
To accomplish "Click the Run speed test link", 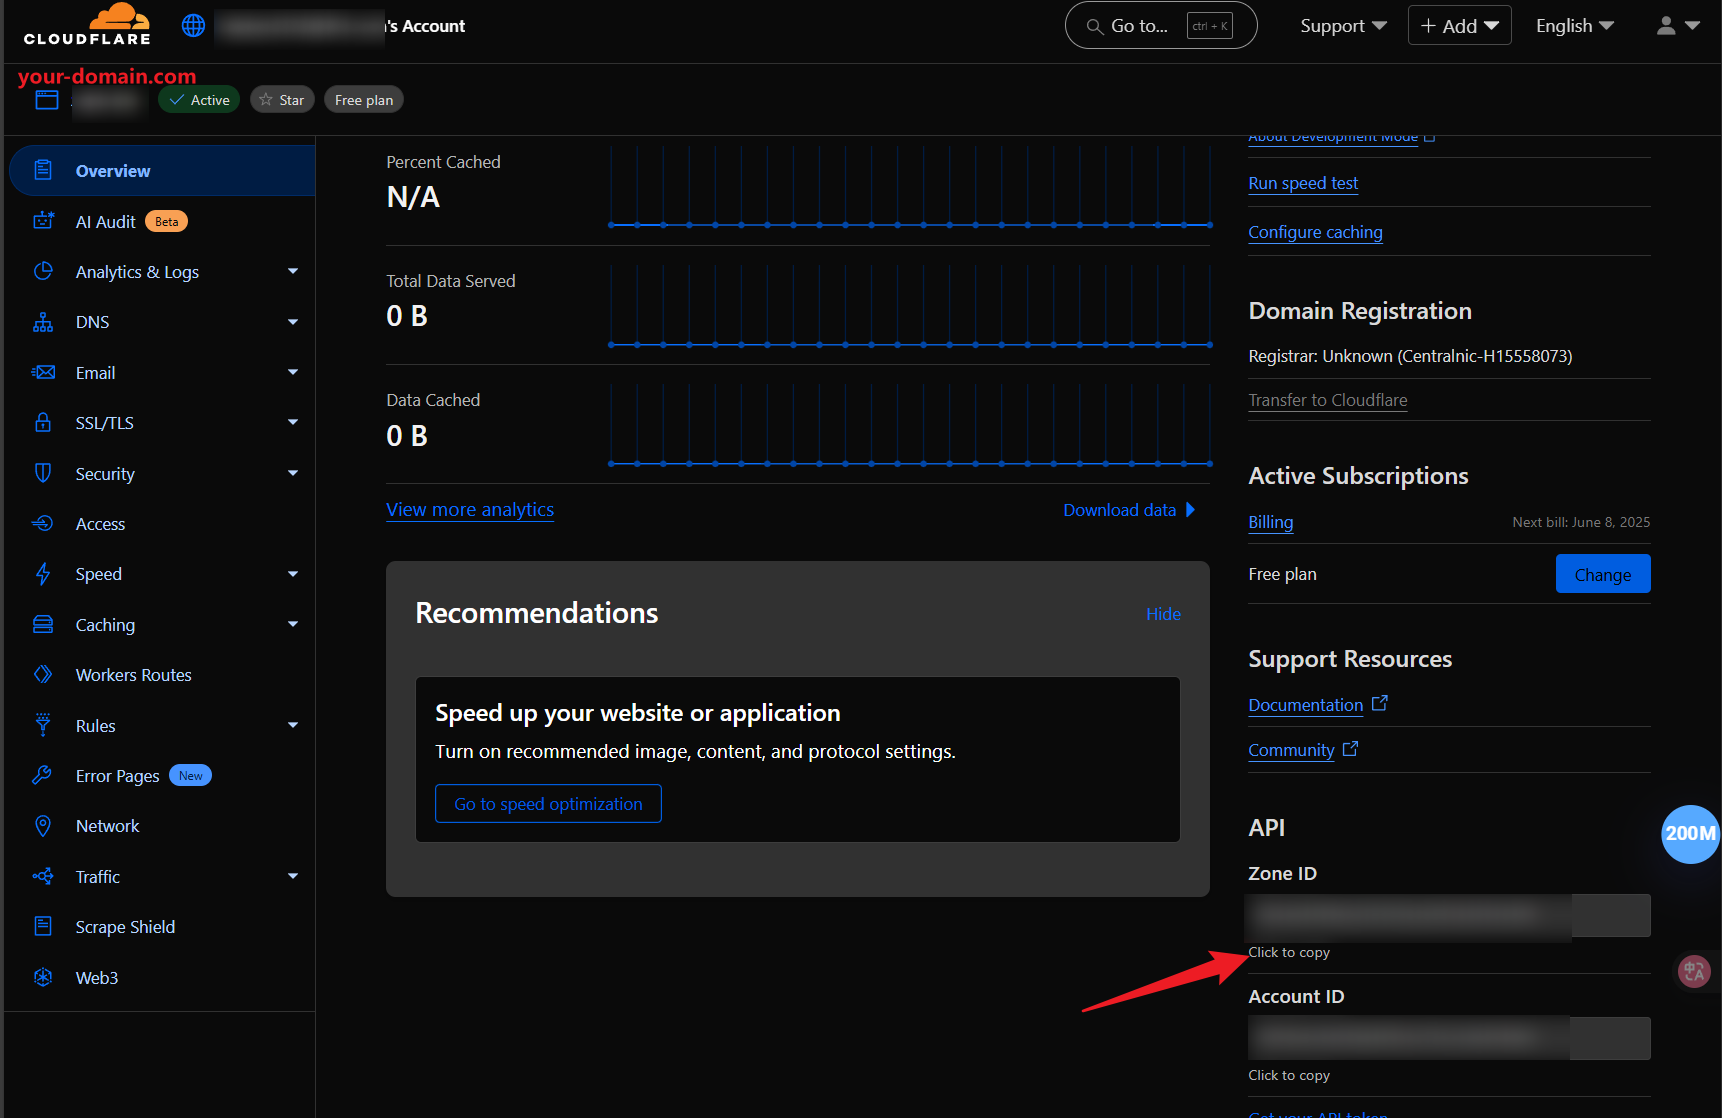I will point(1303,183).
